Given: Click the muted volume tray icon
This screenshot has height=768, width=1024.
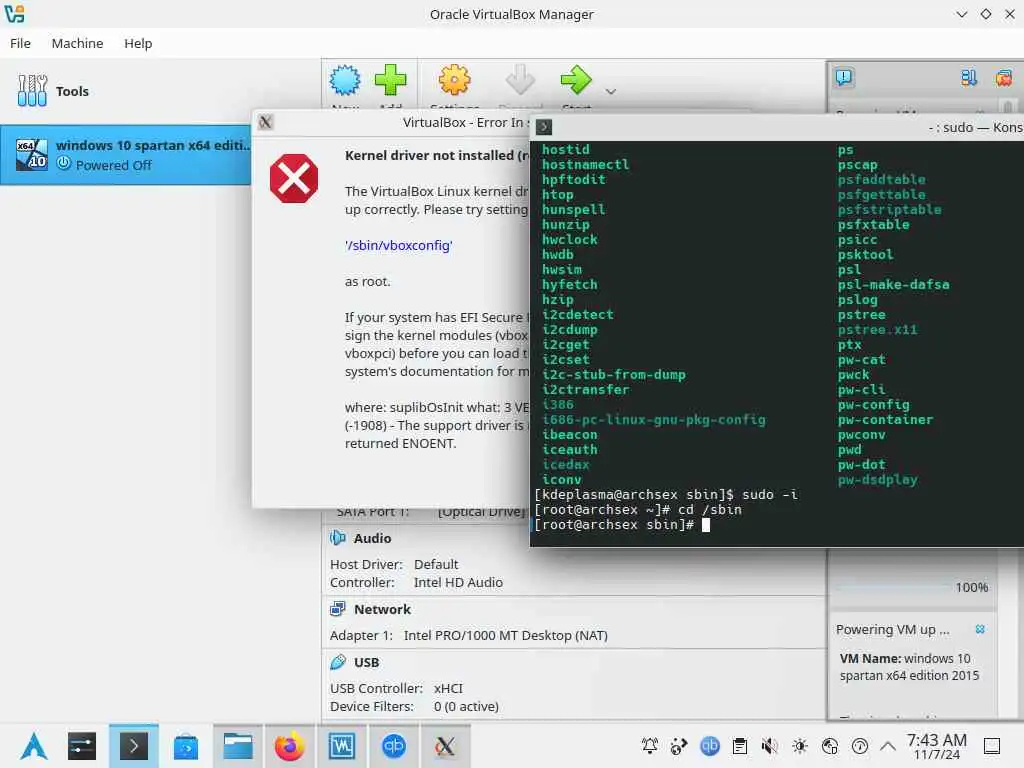Looking at the screenshot, I should point(770,746).
